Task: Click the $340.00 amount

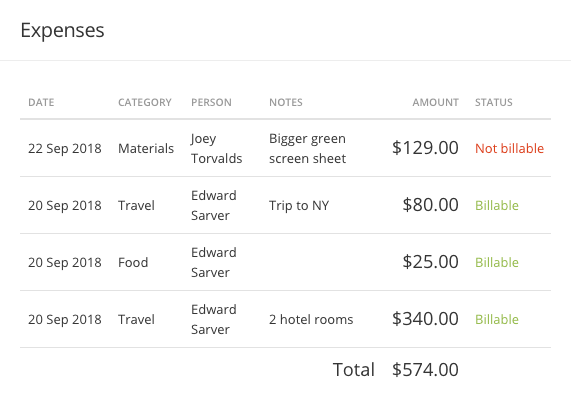Action: tap(425, 319)
